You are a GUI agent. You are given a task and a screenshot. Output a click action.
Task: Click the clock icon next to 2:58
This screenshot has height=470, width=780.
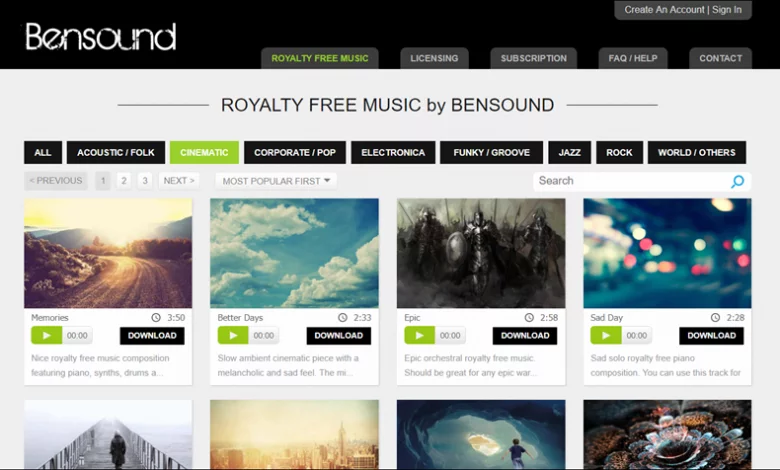point(529,317)
